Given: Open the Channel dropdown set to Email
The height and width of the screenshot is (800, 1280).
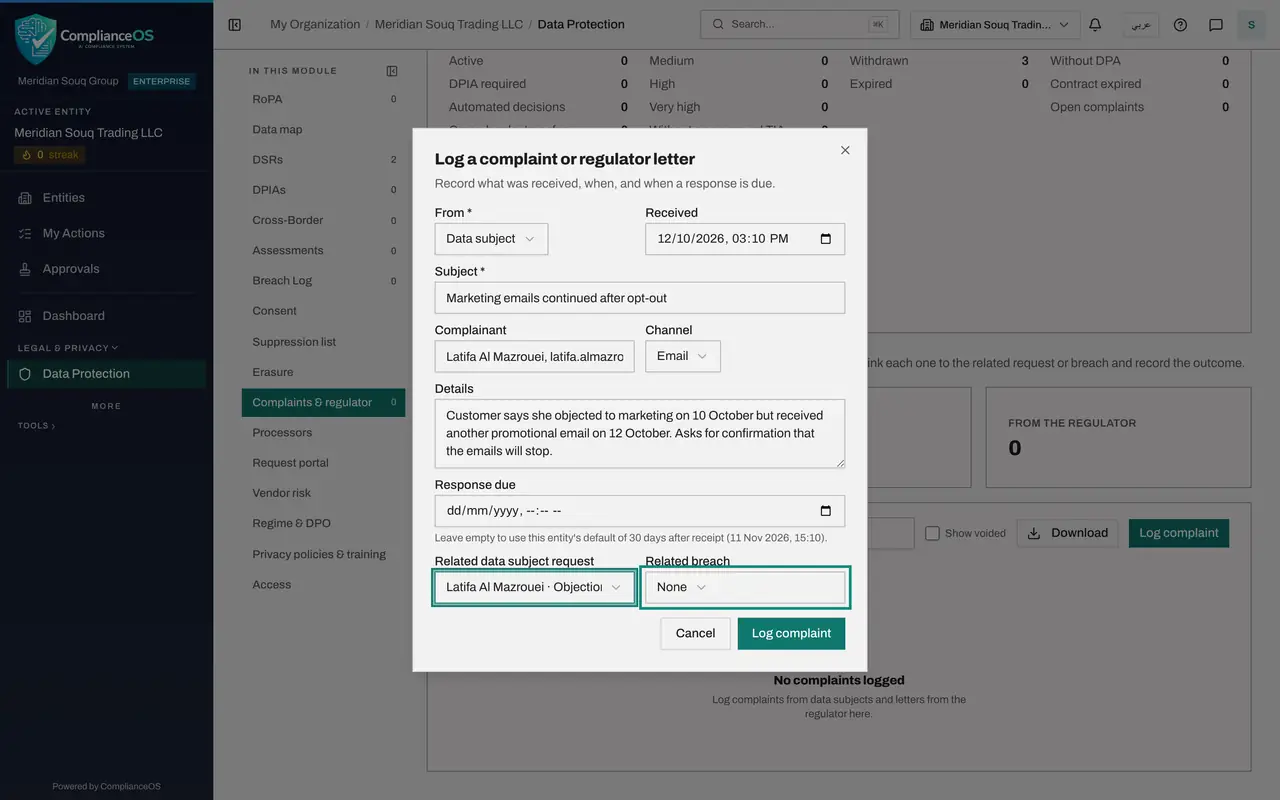Looking at the screenshot, I should point(683,356).
